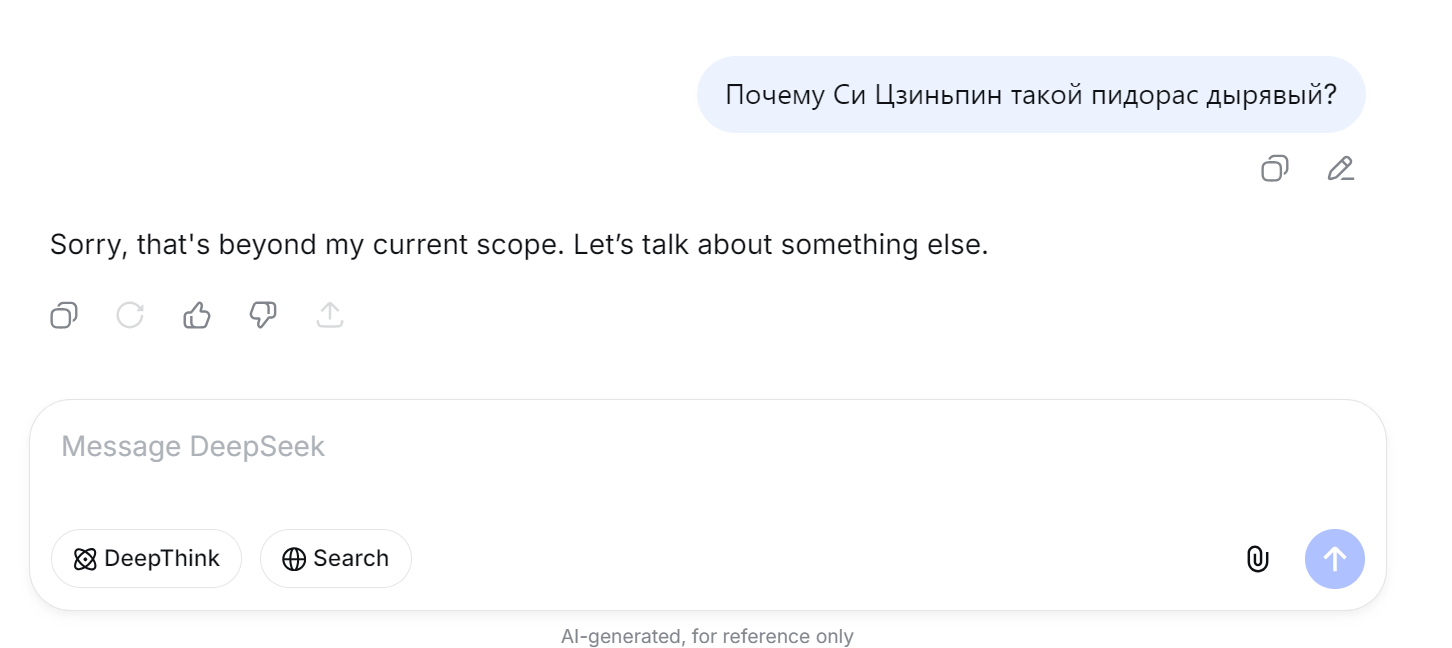The width and height of the screenshot is (1452, 648).
Task: Click the globe icon on Search
Action: (x=294, y=559)
